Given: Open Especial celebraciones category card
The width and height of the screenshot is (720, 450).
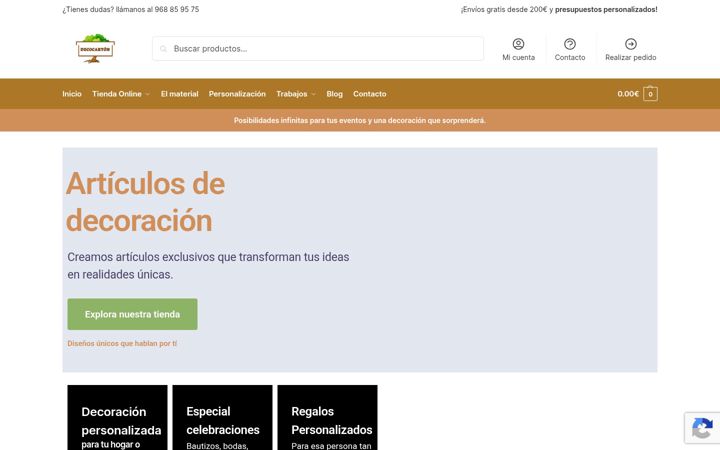Looking at the screenshot, I should pyautogui.click(x=222, y=417).
